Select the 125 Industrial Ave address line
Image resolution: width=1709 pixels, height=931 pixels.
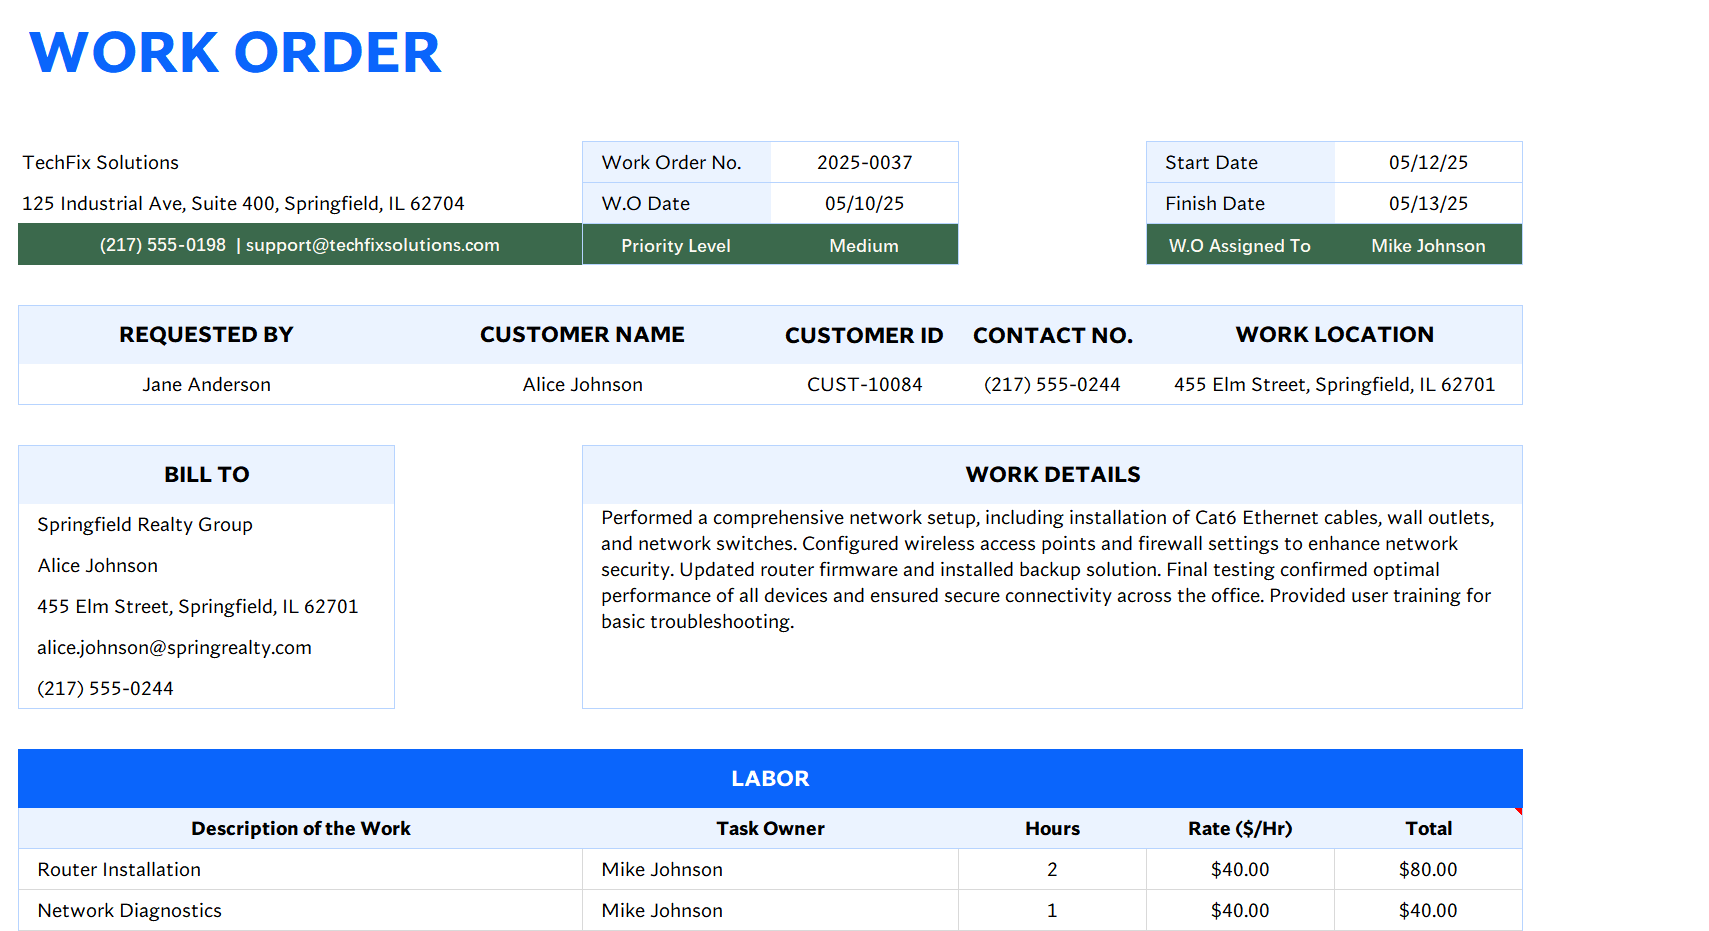(243, 204)
